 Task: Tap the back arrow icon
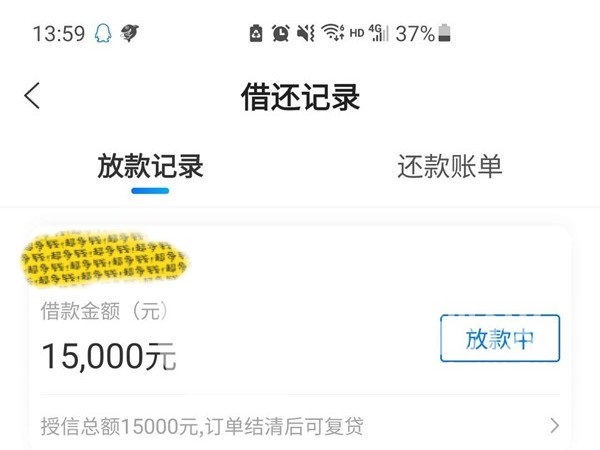pos(32,96)
